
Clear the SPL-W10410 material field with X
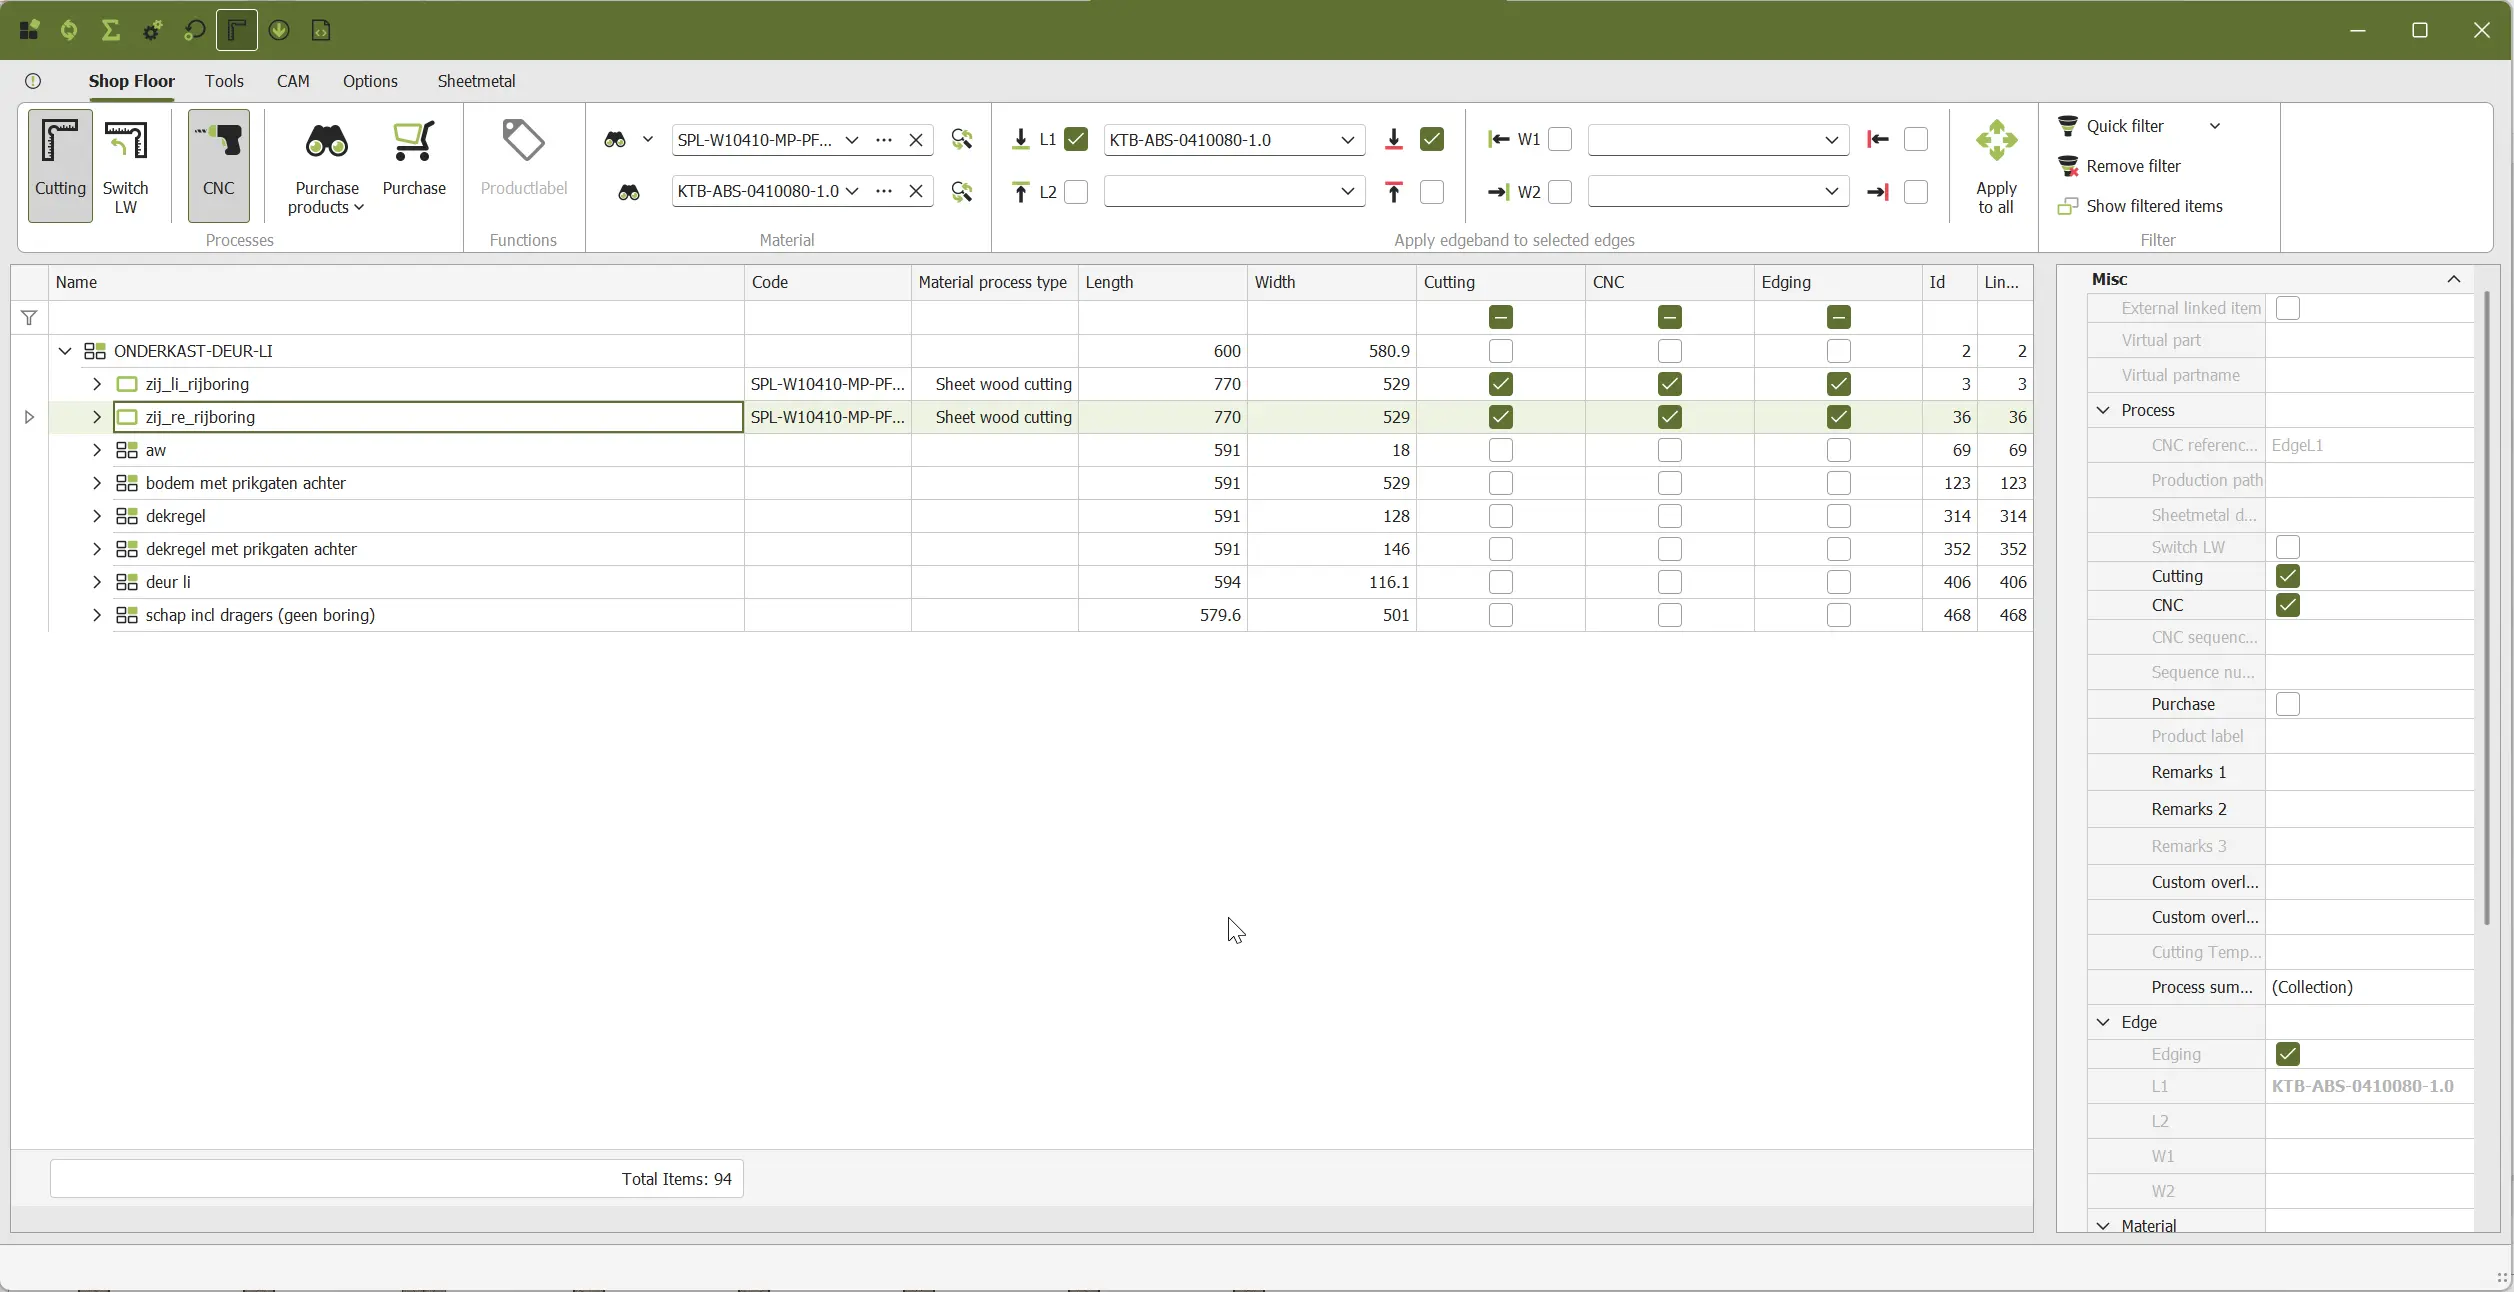[x=915, y=139]
